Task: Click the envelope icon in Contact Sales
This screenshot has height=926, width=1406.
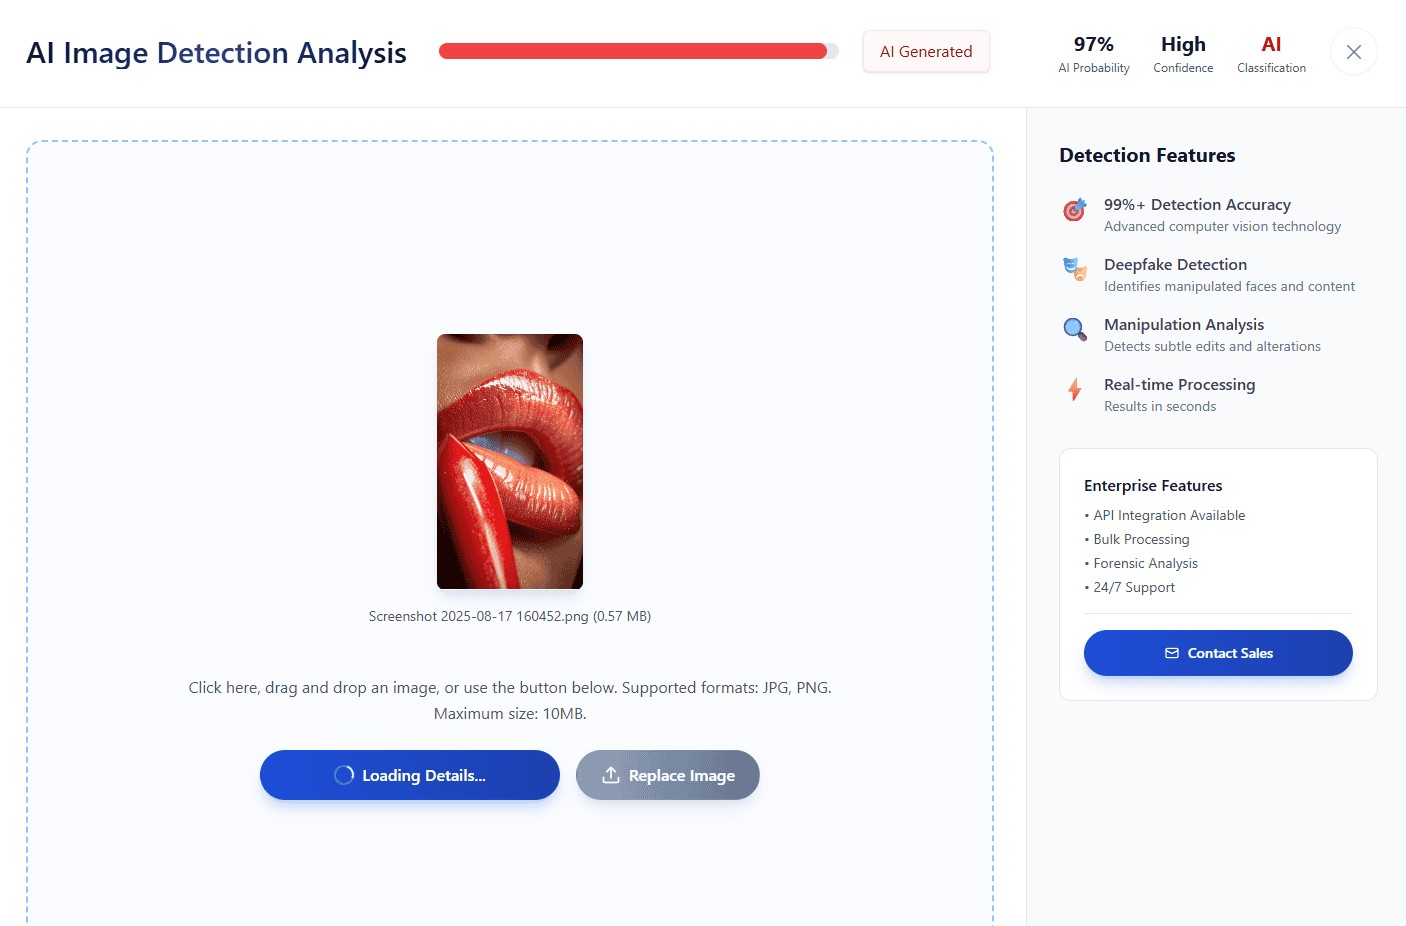Action: click(x=1172, y=653)
